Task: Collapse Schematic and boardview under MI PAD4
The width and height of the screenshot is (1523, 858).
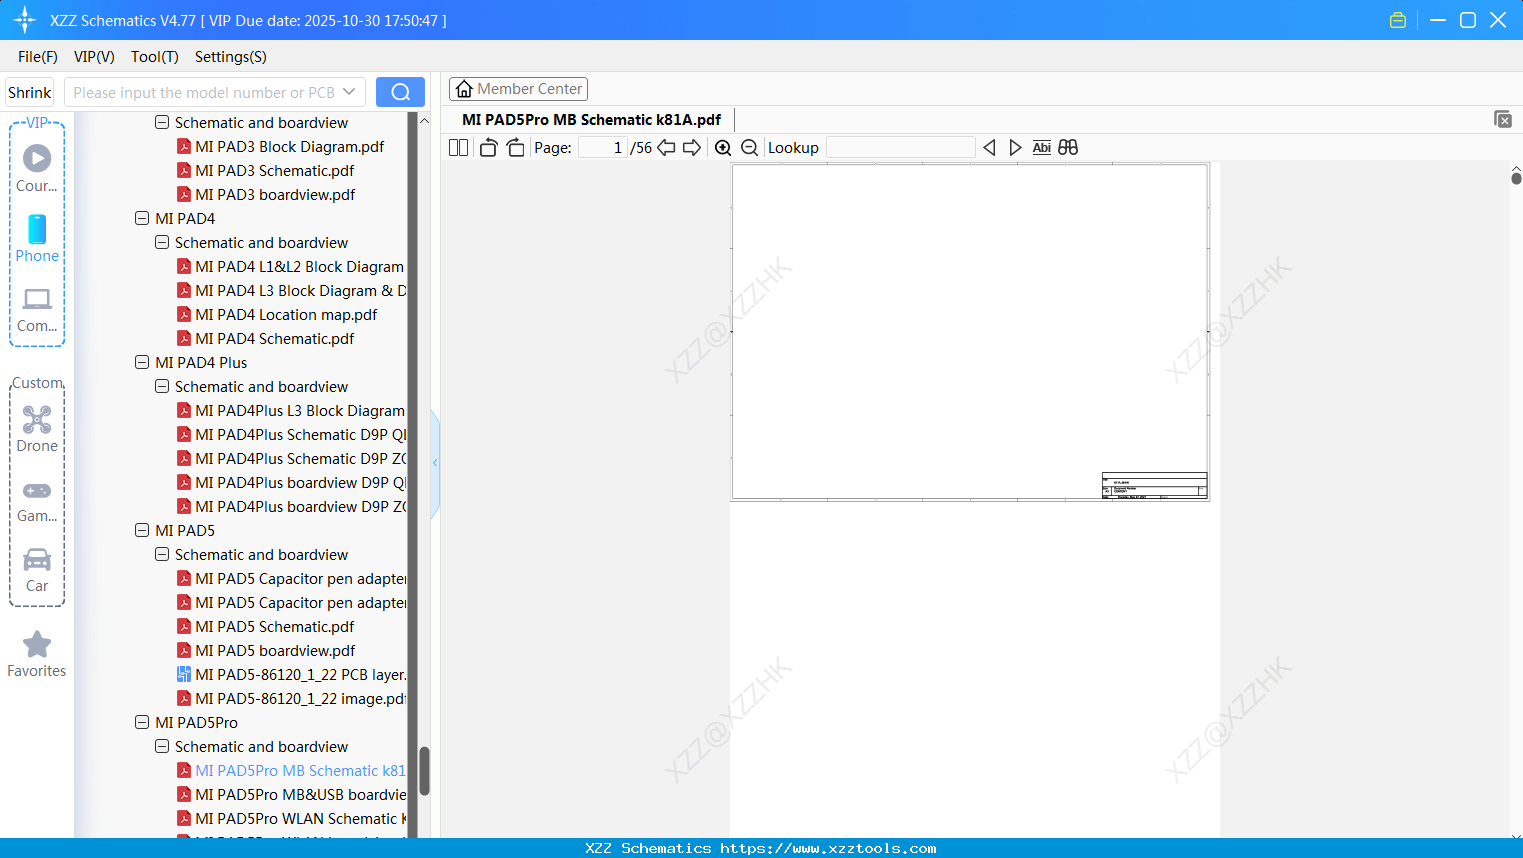Action: click(x=162, y=242)
